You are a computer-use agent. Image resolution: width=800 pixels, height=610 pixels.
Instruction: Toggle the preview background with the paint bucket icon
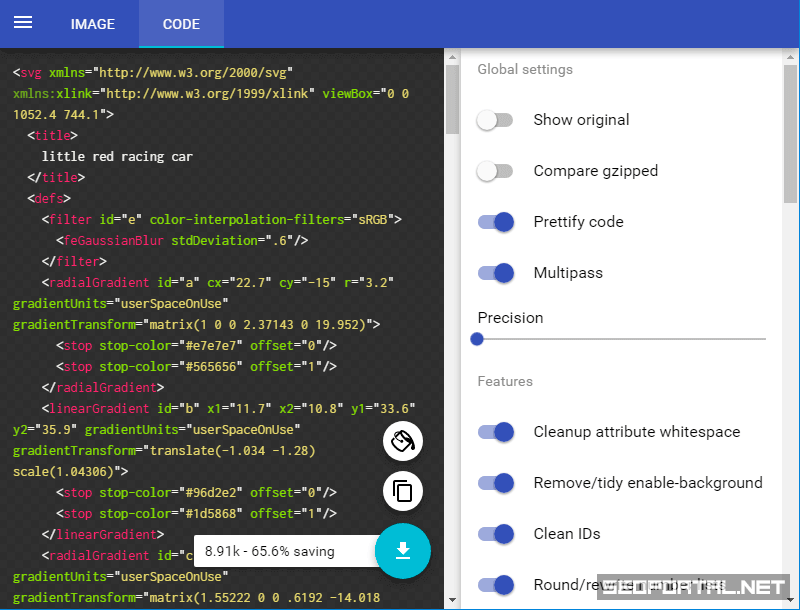click(x=403, y=441)
